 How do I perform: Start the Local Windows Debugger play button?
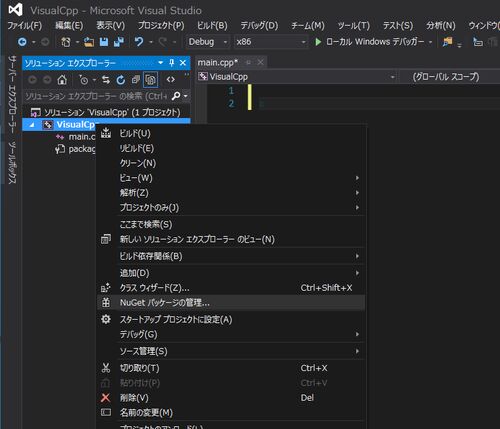[x=318, y=42]
